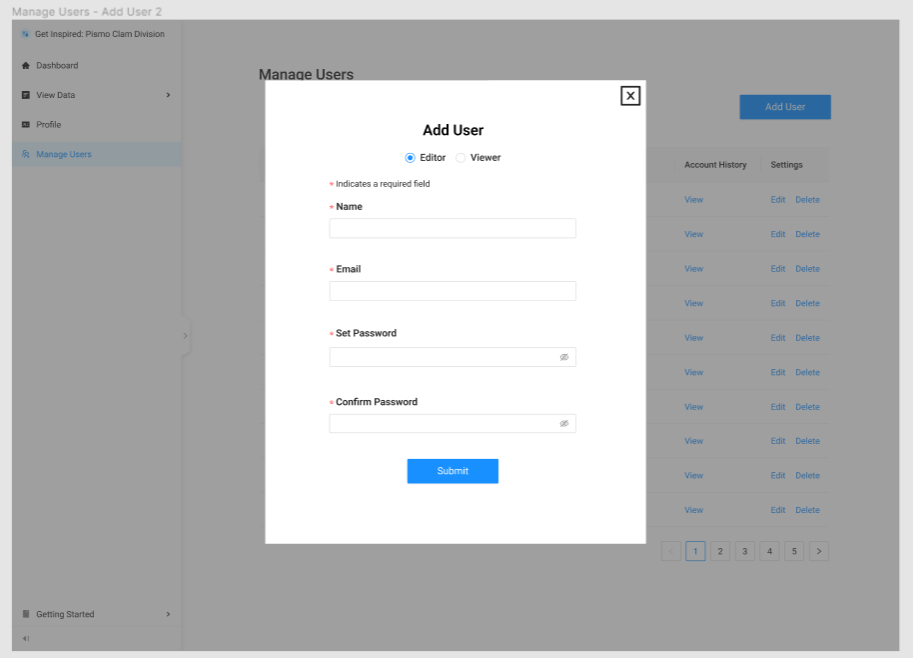Navigate to Dashboard from the sidebar menu
Image resolution: width=913 pixels, height=658 pixels.
(55, 65)
